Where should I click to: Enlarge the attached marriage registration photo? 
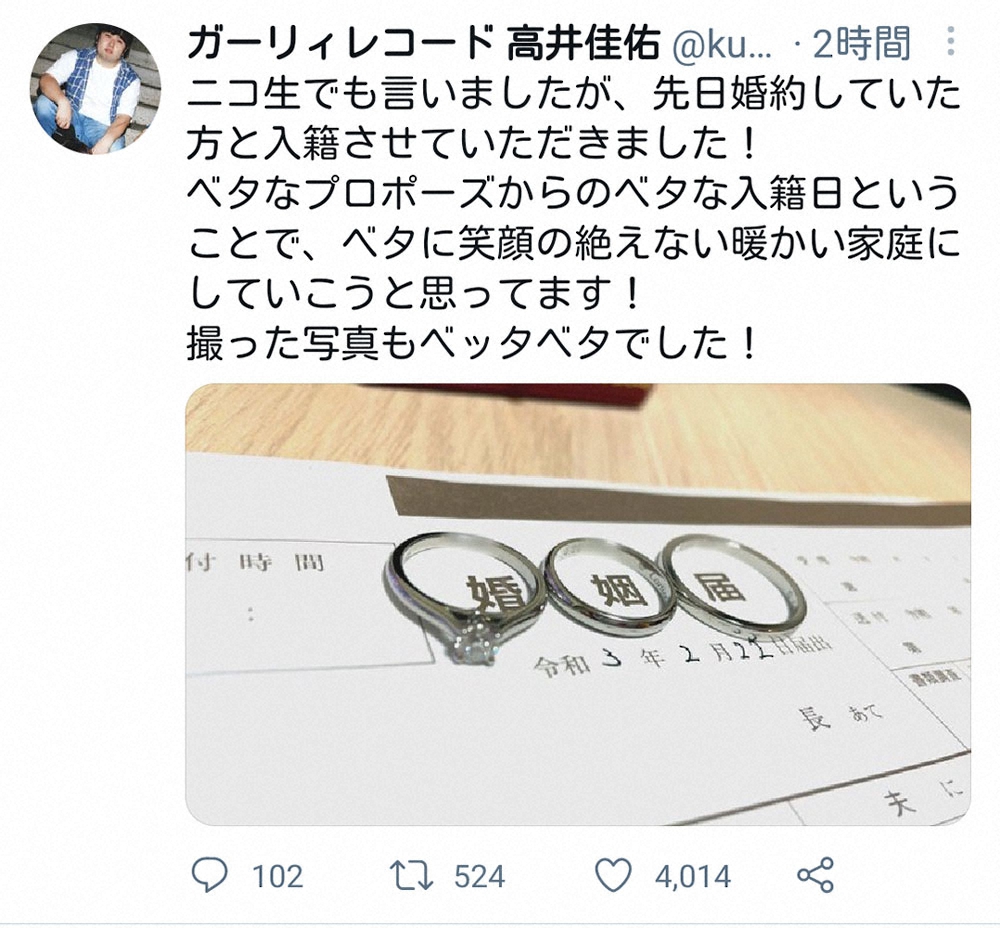(578, 603)
